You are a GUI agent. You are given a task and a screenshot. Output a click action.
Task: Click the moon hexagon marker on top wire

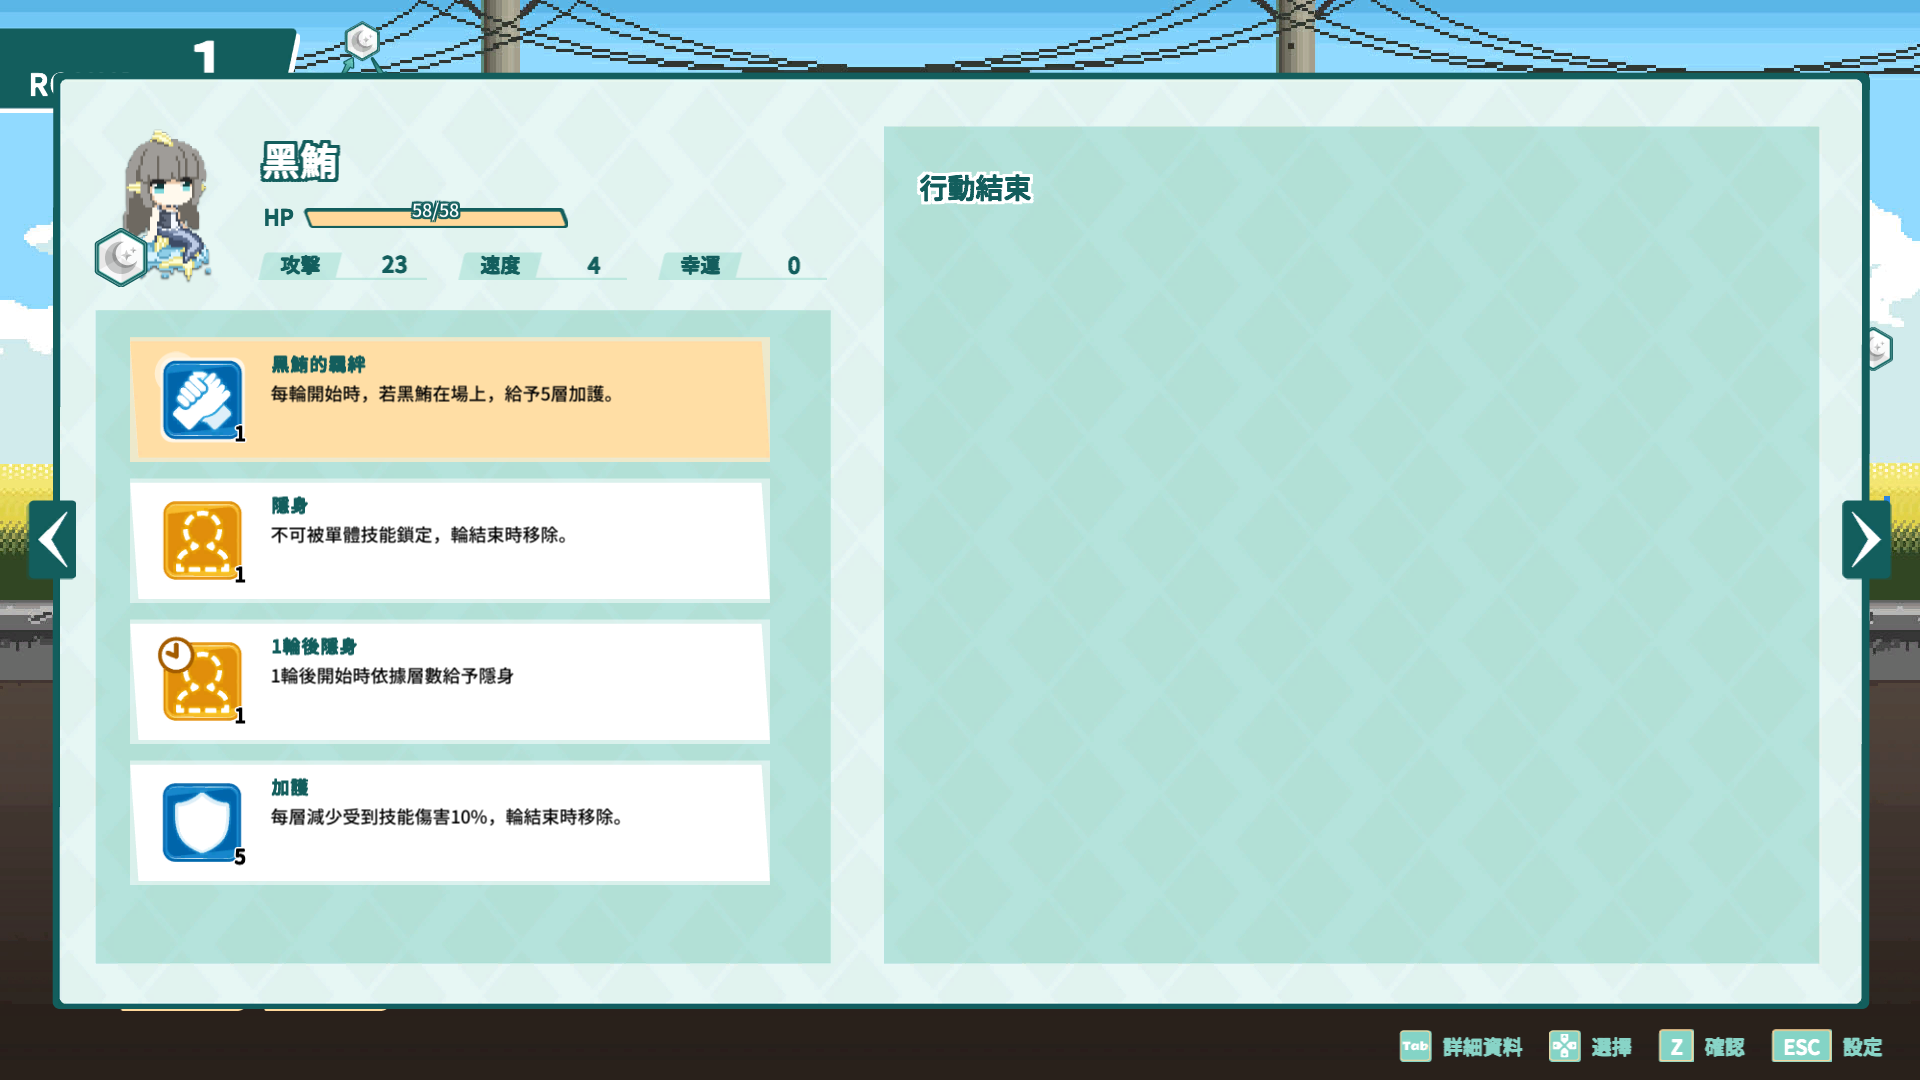(362, 41)
